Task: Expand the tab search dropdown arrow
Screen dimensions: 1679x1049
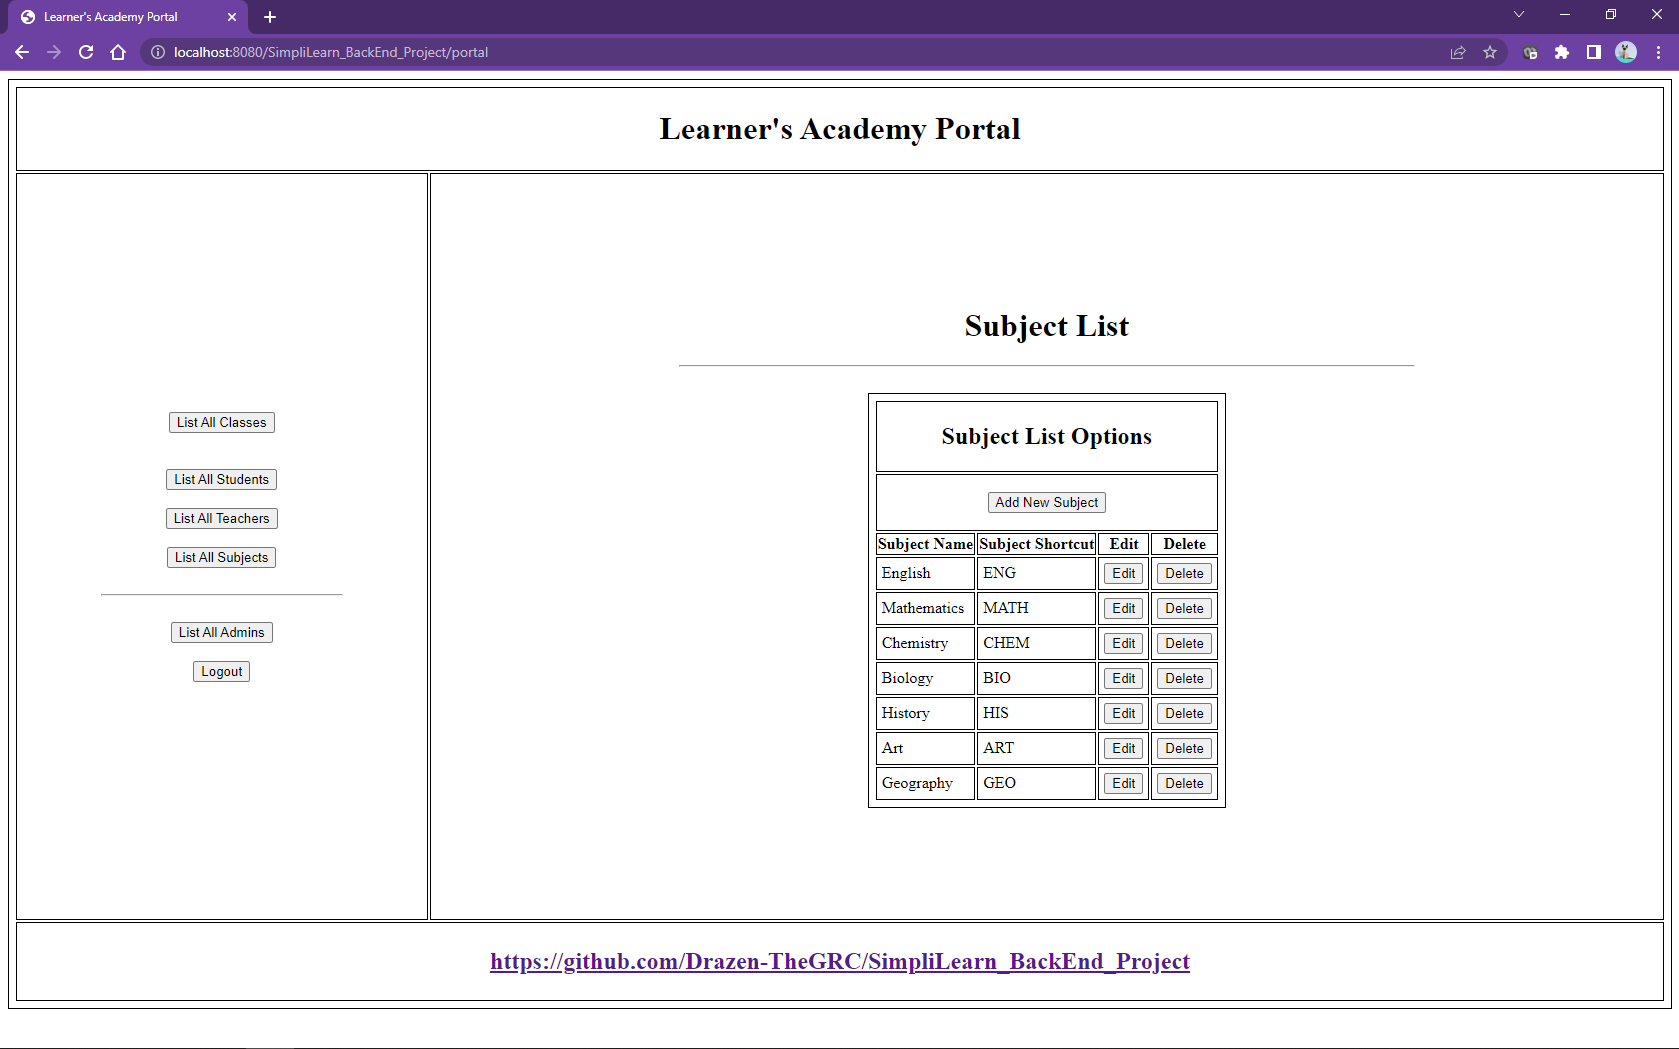Action: (1519, 14)
